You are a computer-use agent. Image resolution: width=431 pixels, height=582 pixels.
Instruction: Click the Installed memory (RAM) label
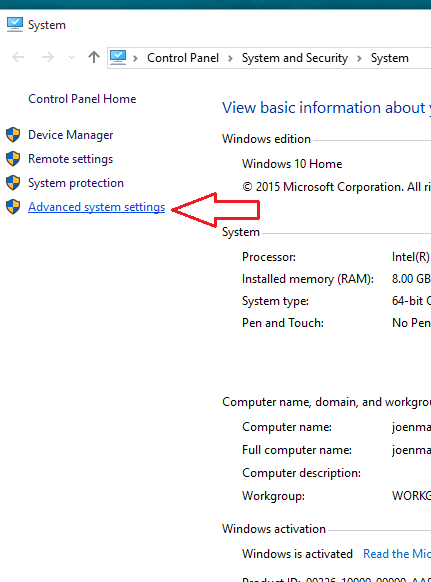coord(308,279)
